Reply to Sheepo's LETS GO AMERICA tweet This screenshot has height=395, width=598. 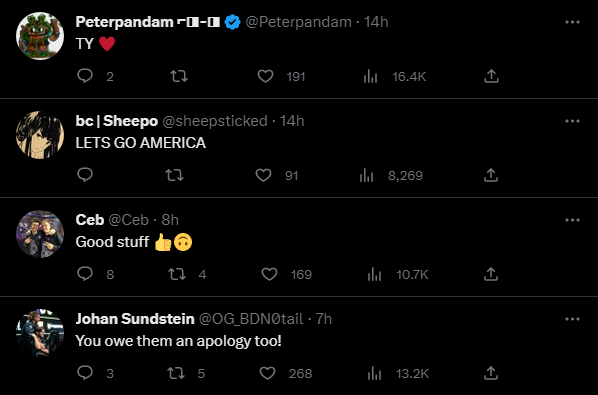tap(85, 175)
